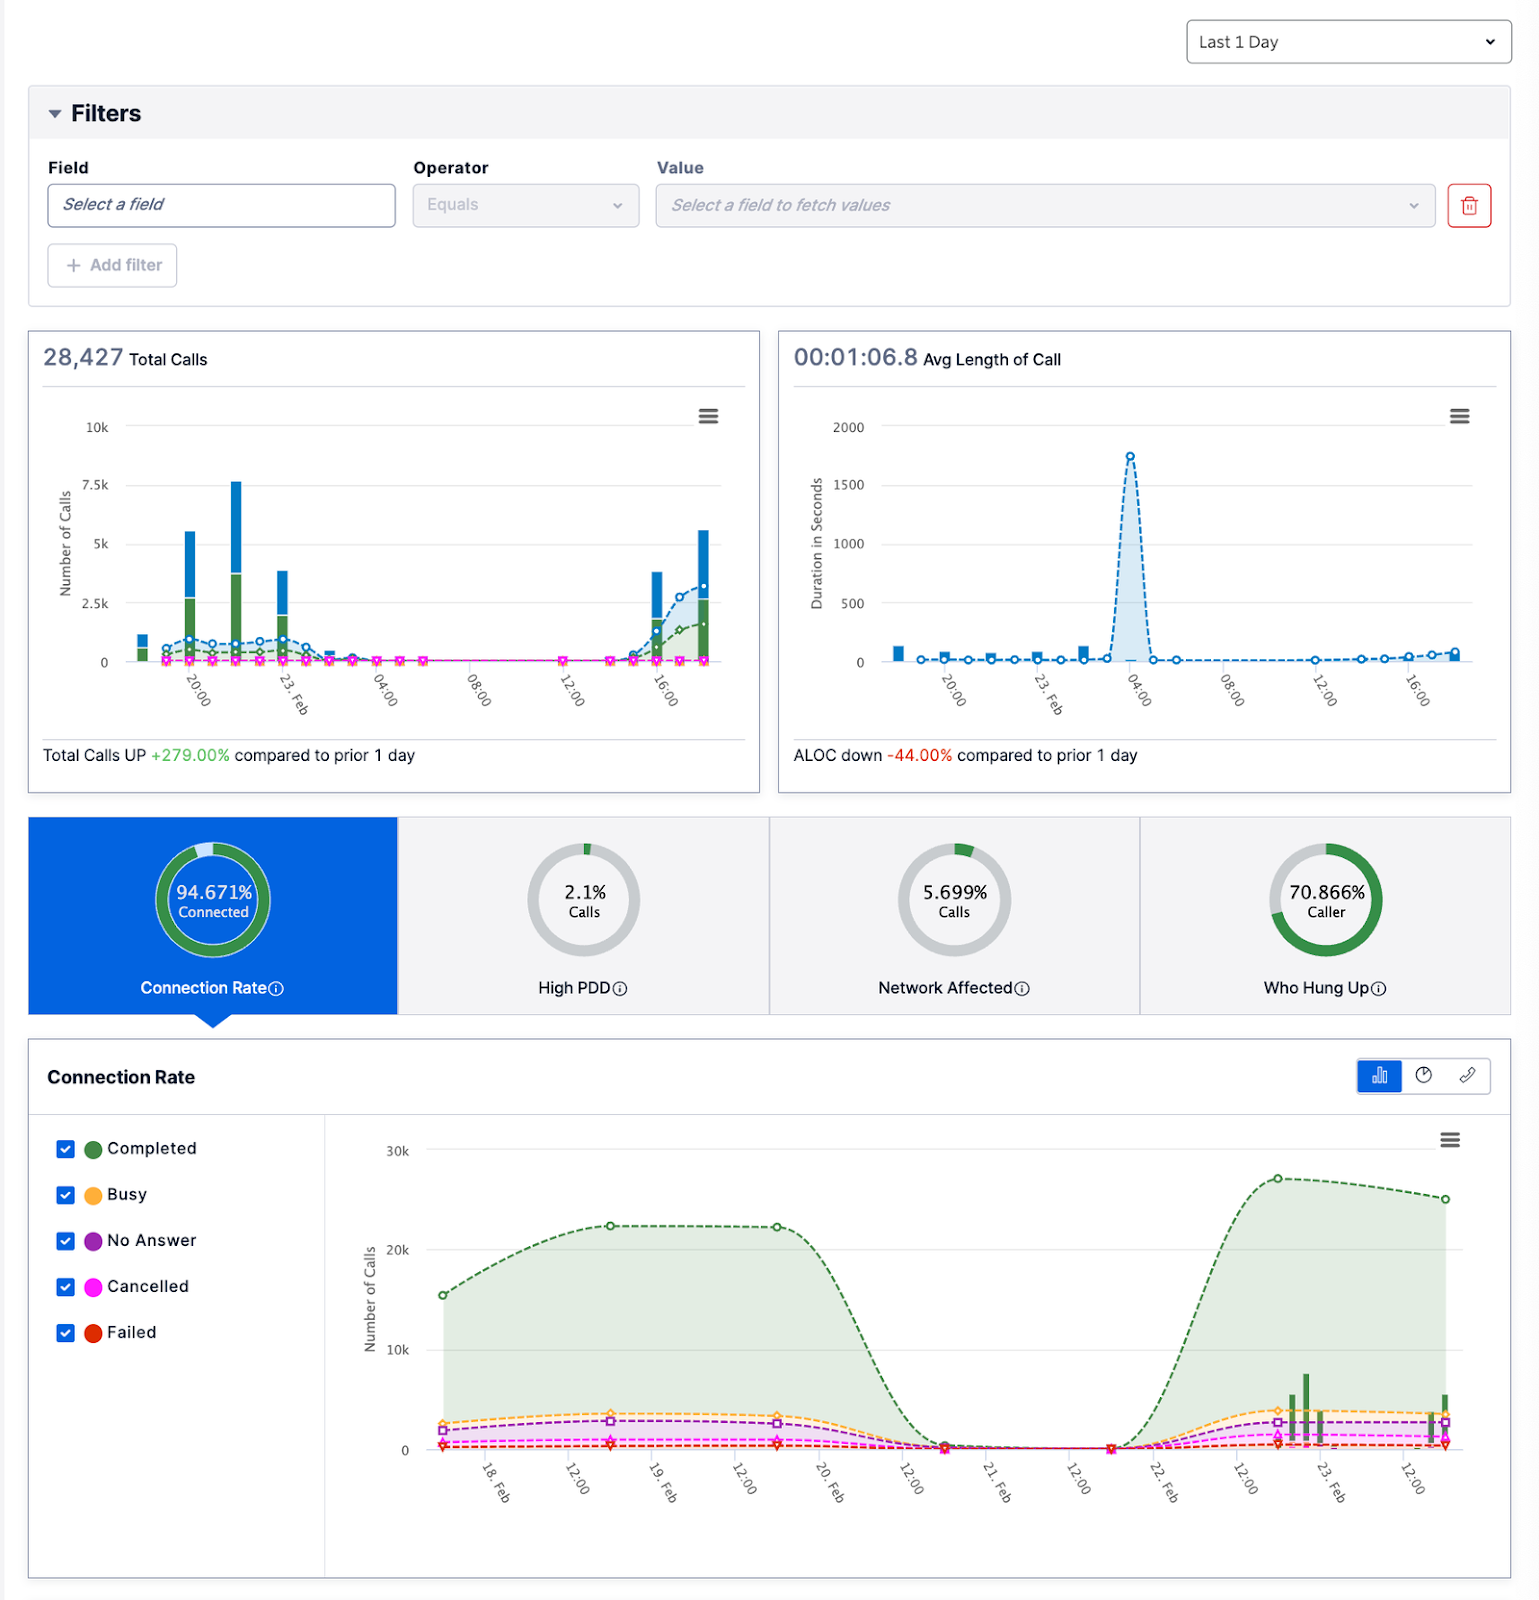Open Total Calls chart hamburger menu
The width and height of the screenshot is (1539, 1600).
pyautogui.click(x=708, y=416)
